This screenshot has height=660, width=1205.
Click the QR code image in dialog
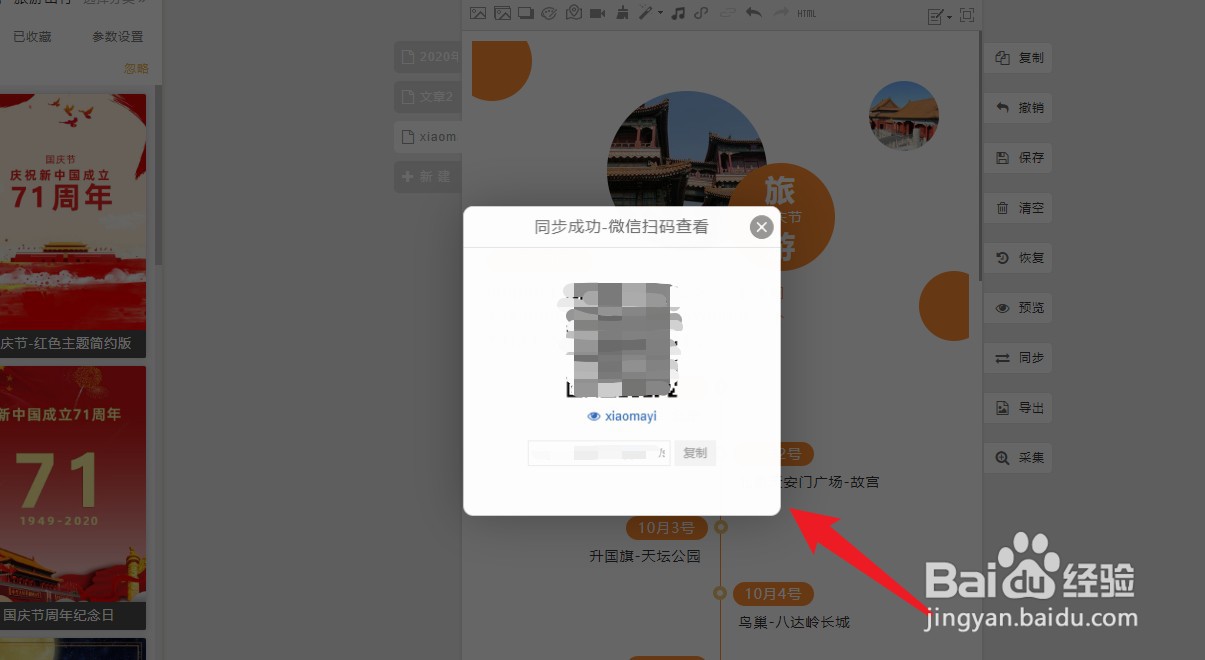(622, 340)
